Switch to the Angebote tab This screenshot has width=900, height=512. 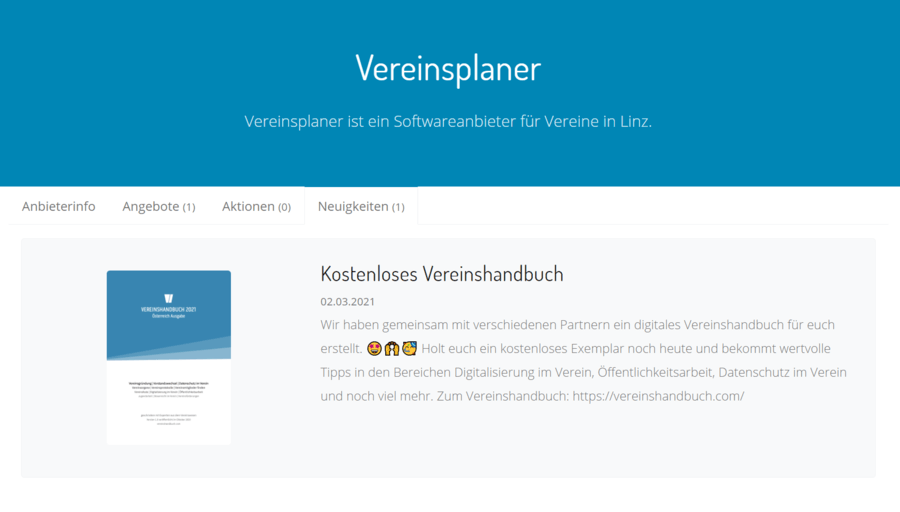(x=158, y=206)
